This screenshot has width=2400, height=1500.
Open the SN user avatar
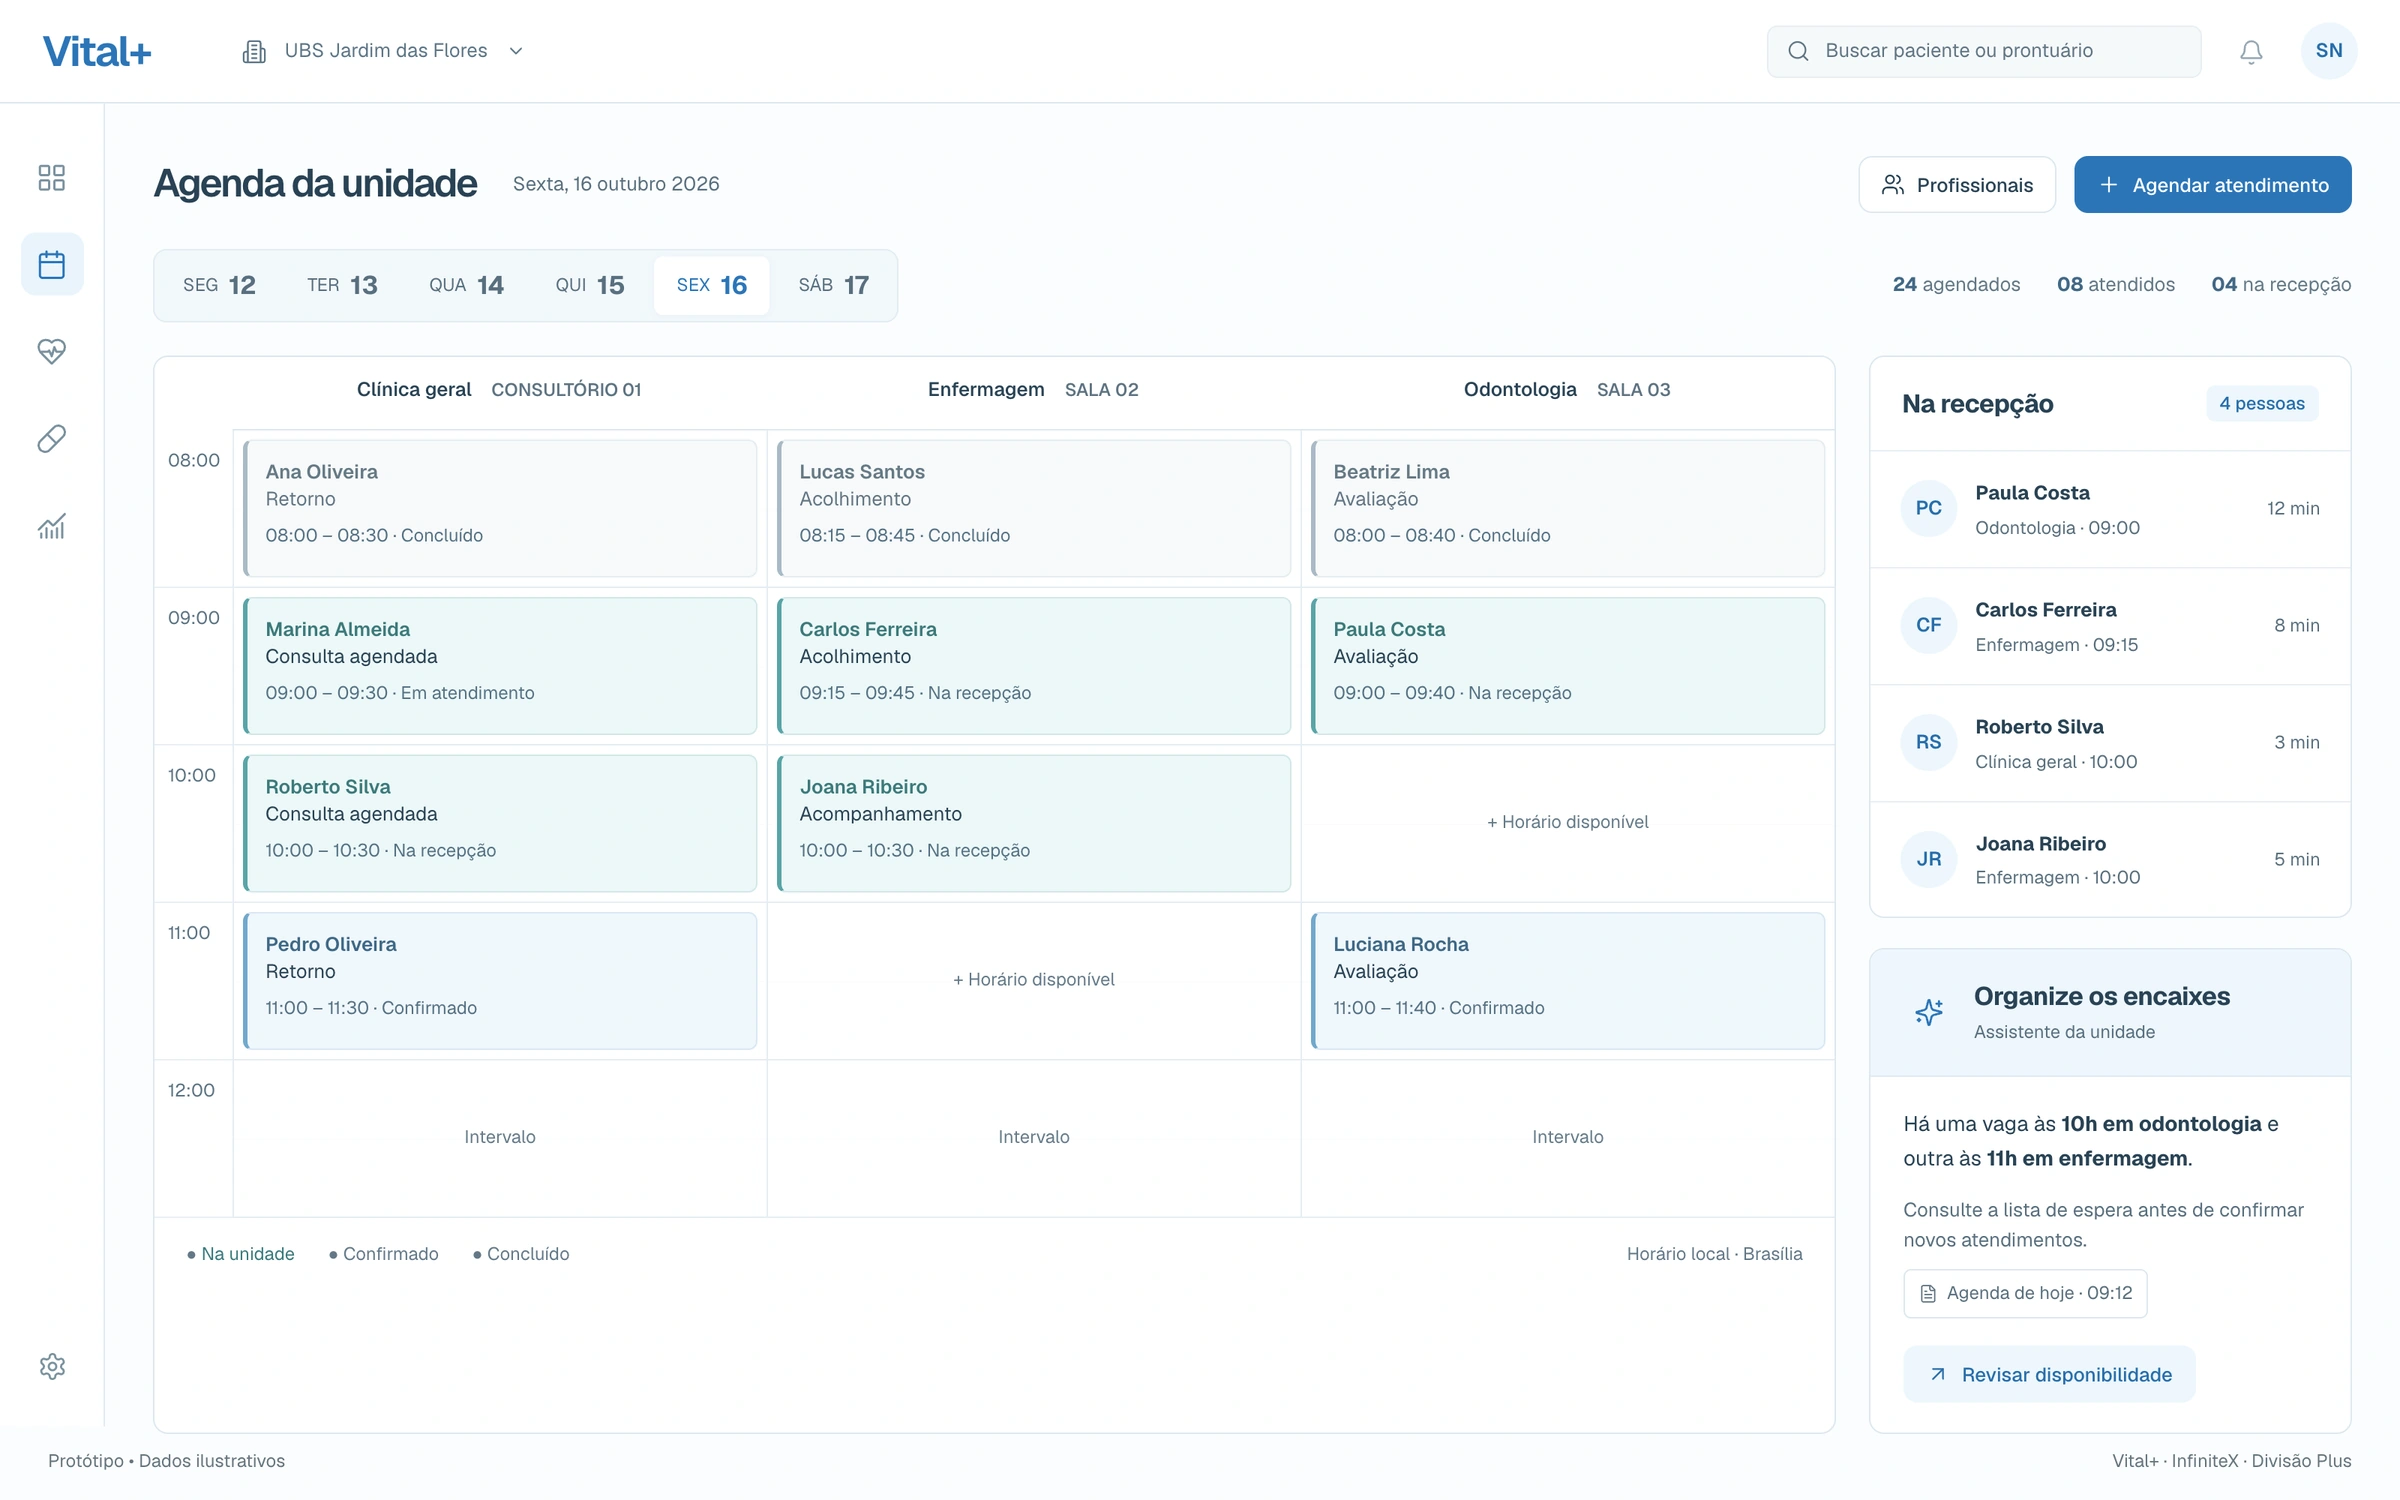click(x=2329, y=51)
